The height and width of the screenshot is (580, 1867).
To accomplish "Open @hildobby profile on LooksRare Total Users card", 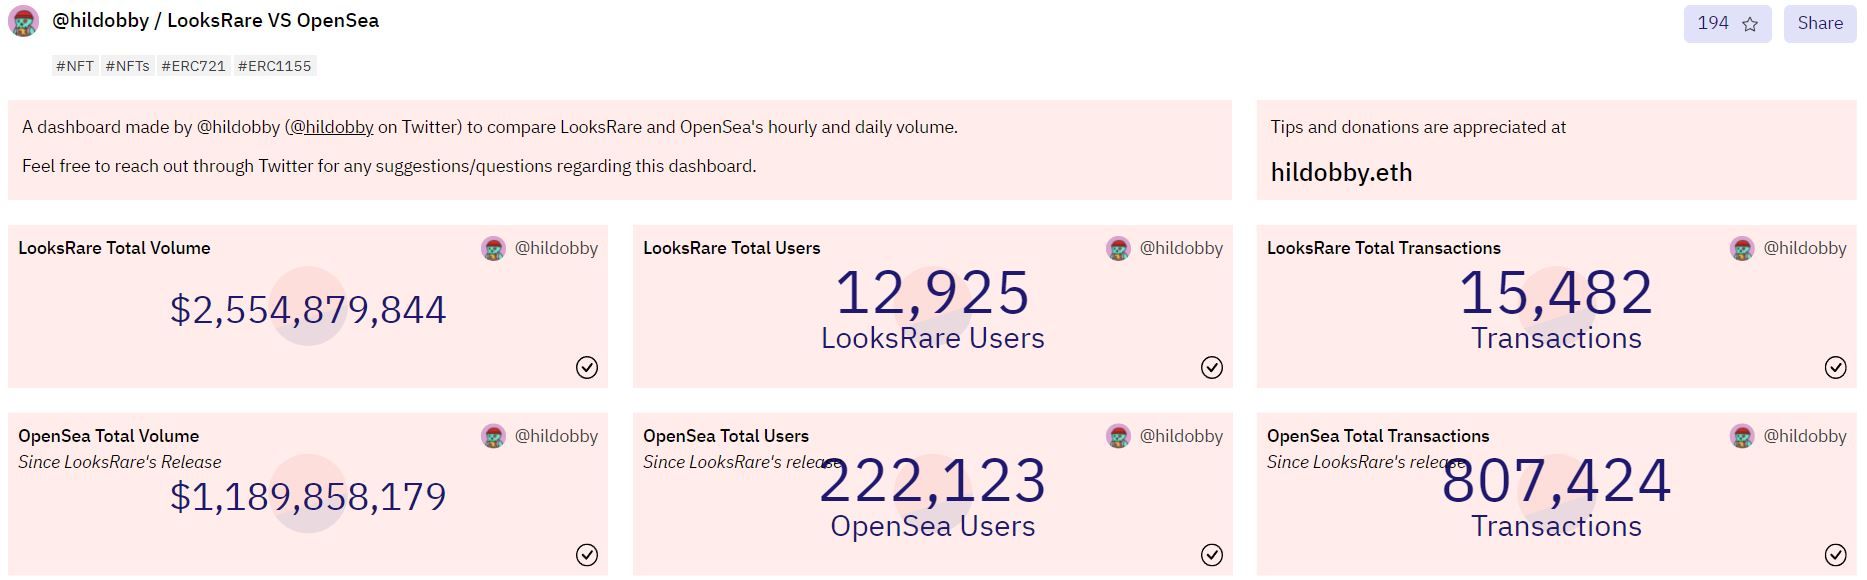I will 1181,248.
